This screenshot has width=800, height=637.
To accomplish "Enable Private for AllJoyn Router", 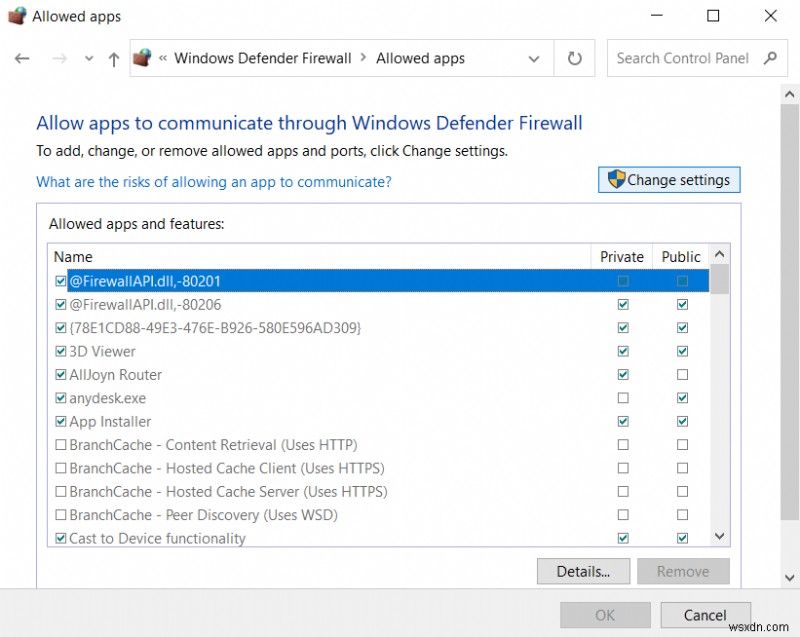I will (623, 375).
